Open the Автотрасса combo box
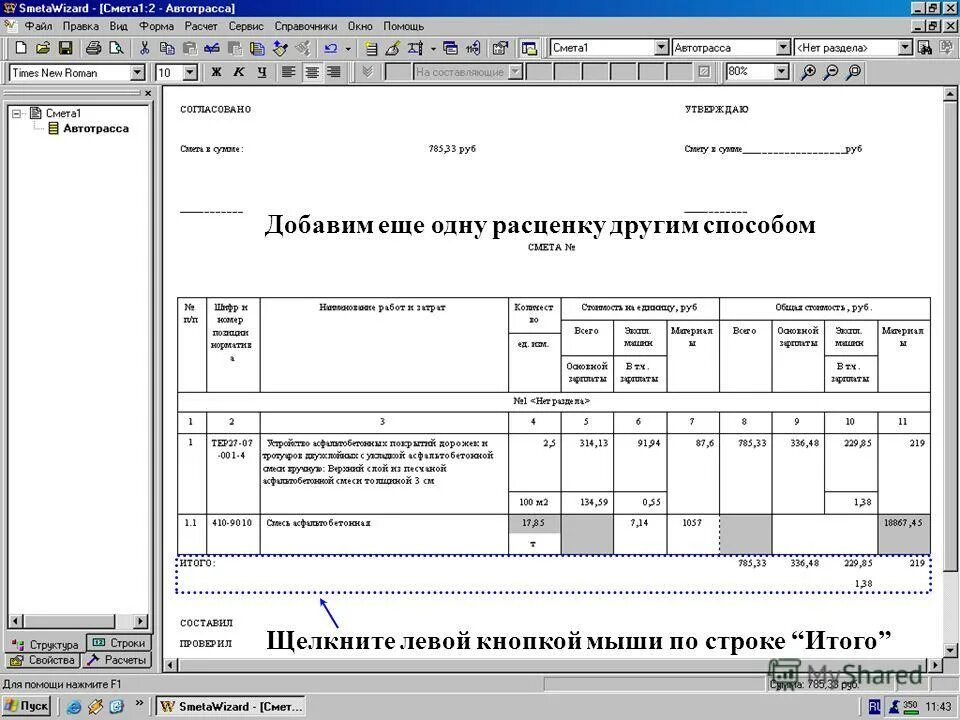This screenshot has width=960, height=720. click(783, 47)
